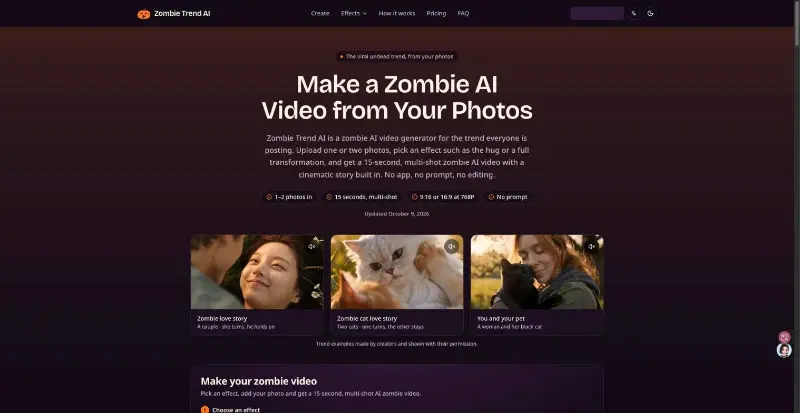Click the '15 seconds, multi-shot' badge
The image size is (800, 413).
pyautogui.click(x=362, y=197)
